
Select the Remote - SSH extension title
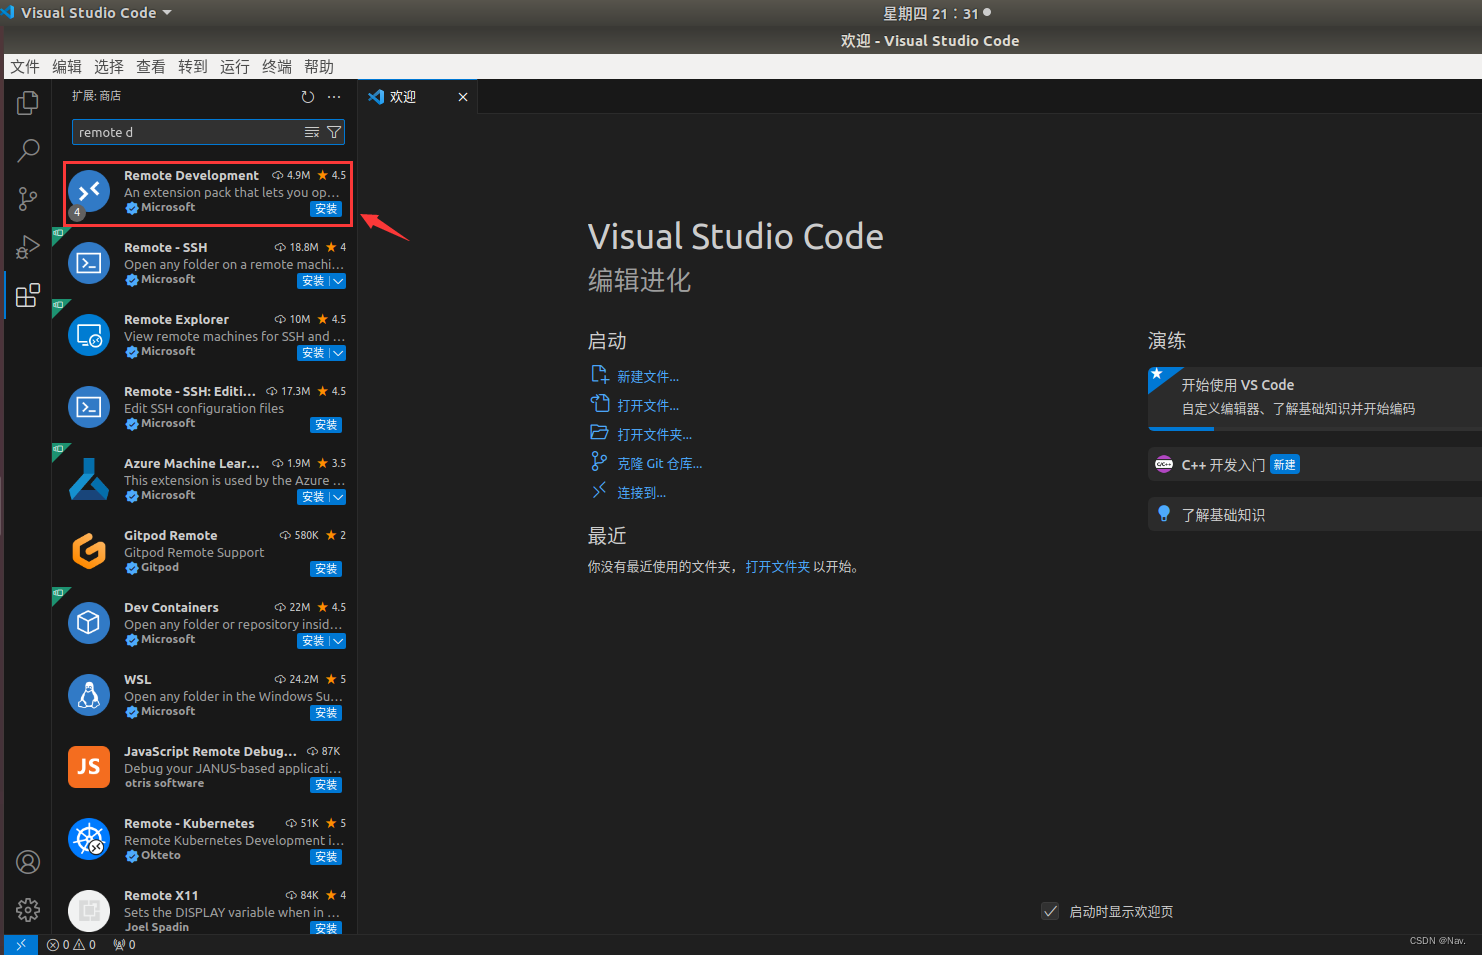[166, 247]
